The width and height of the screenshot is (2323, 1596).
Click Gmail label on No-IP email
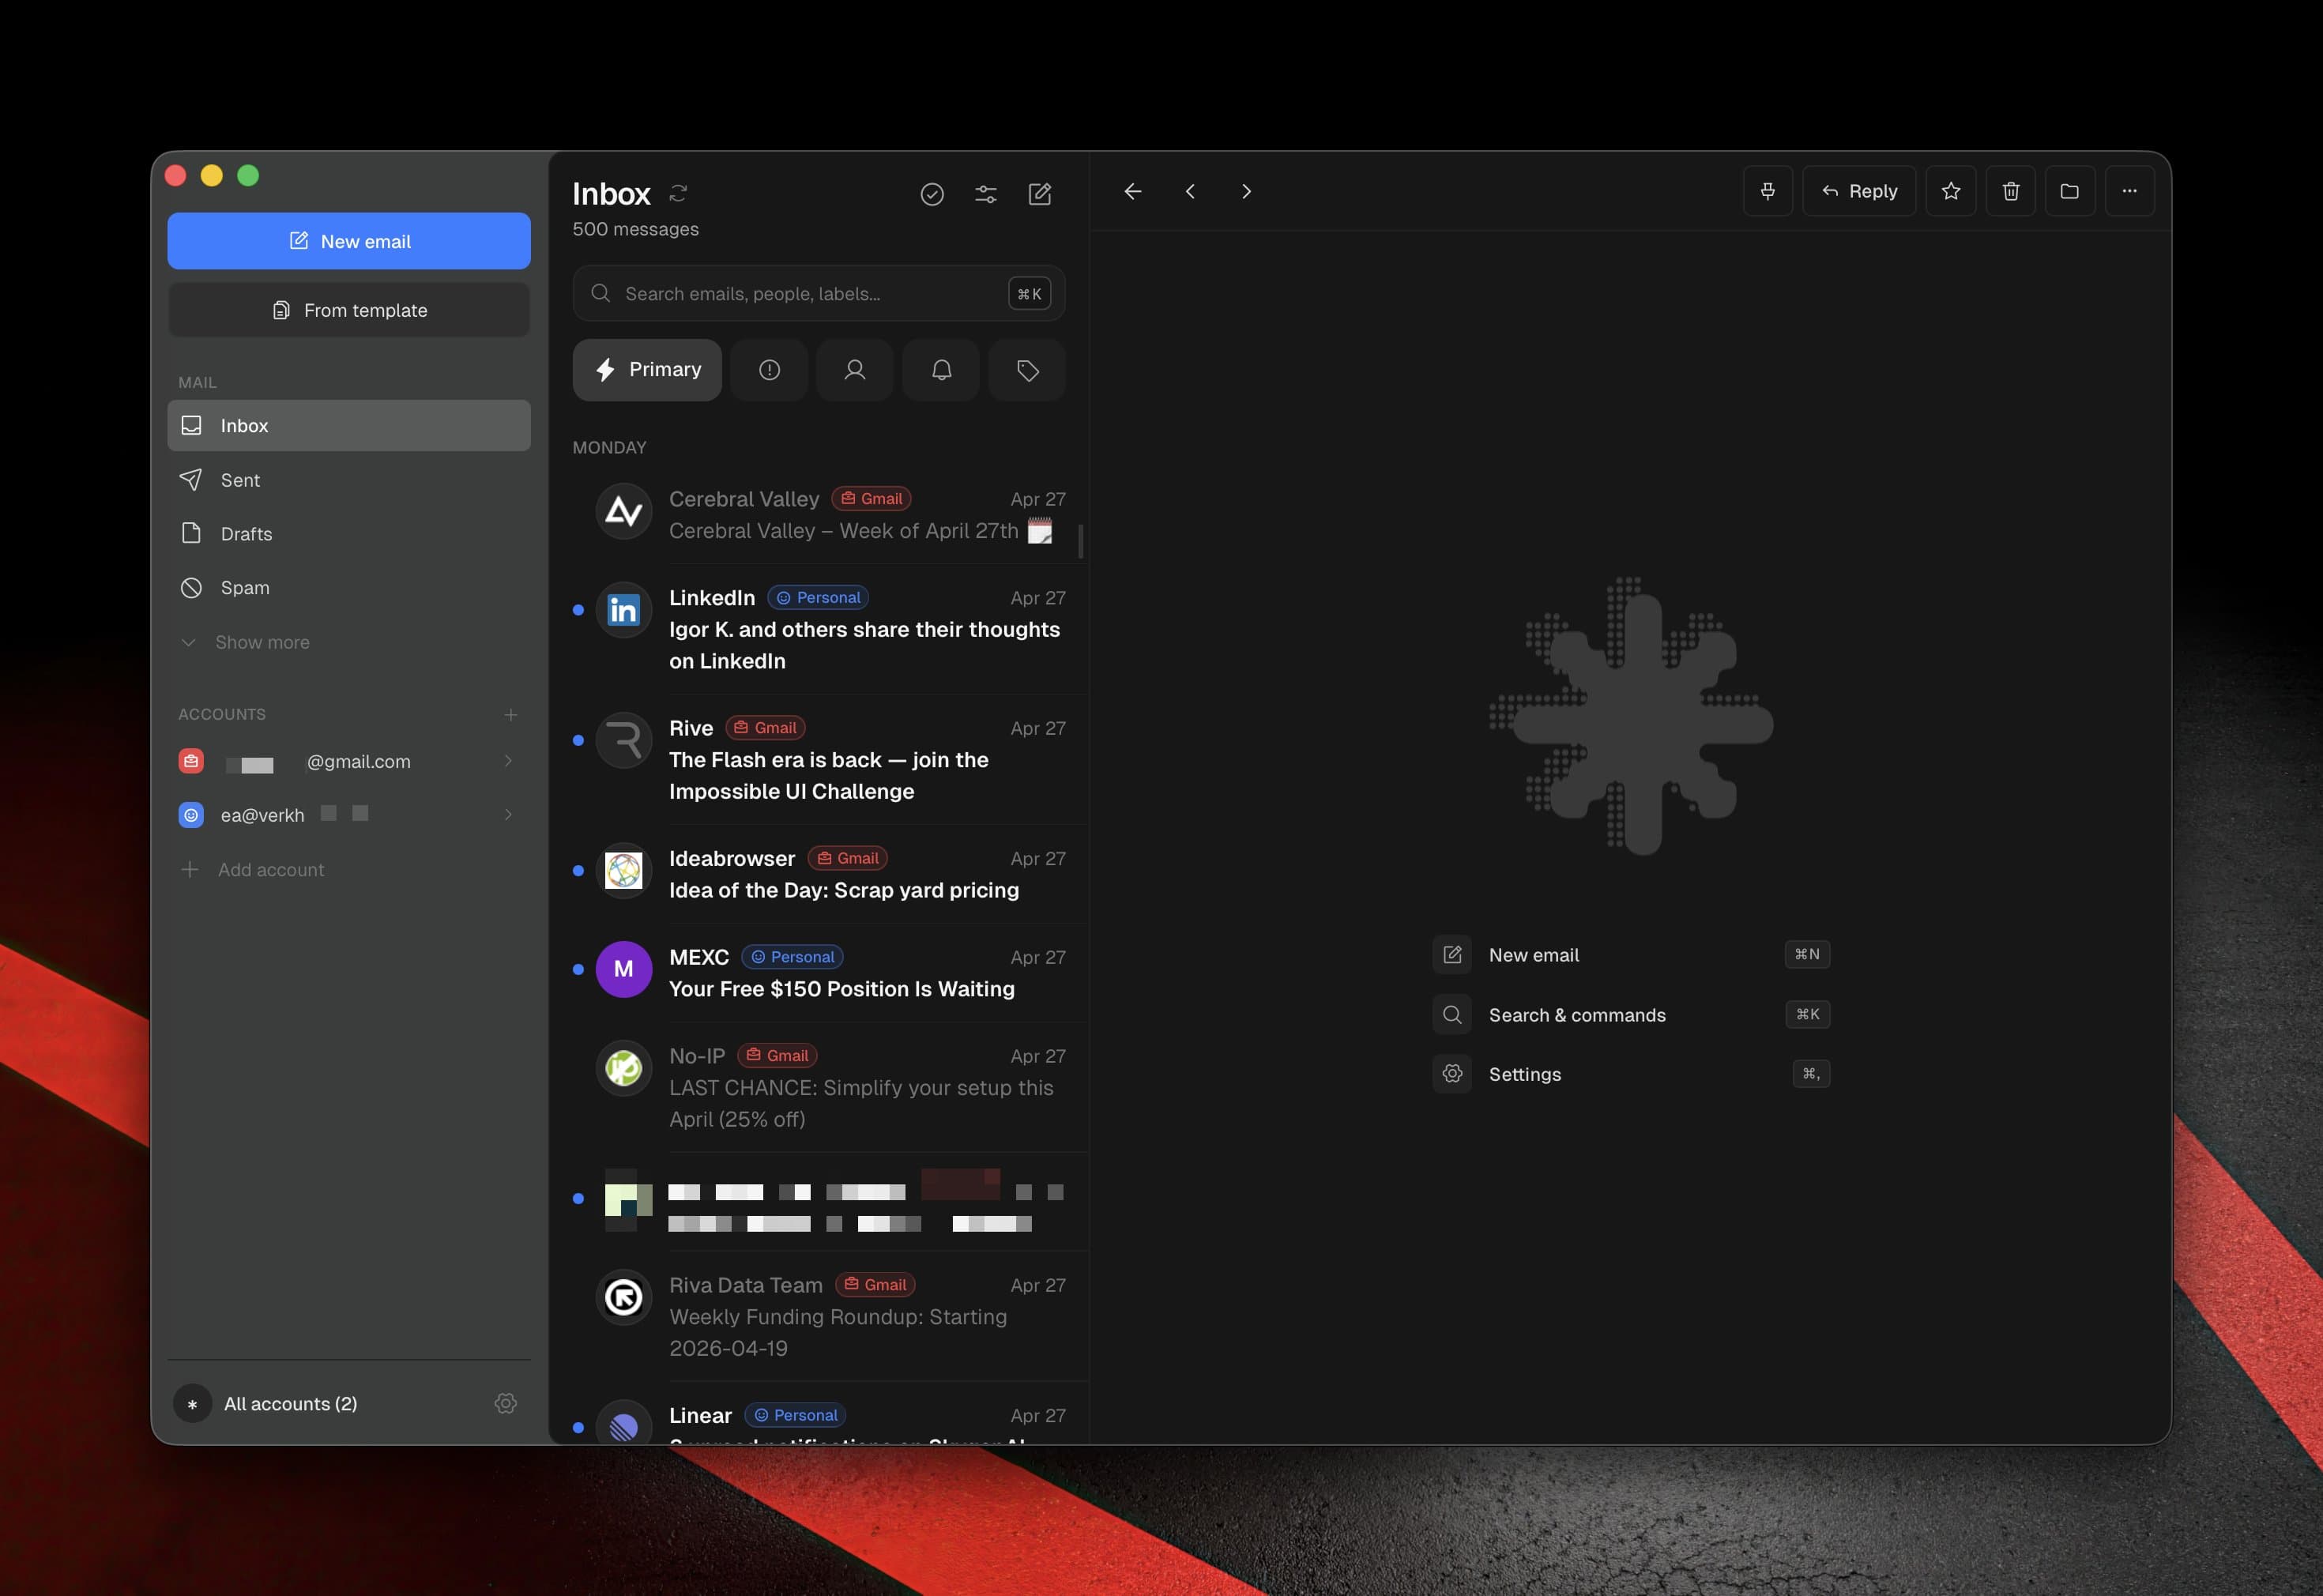click(x=778, y=1056)
